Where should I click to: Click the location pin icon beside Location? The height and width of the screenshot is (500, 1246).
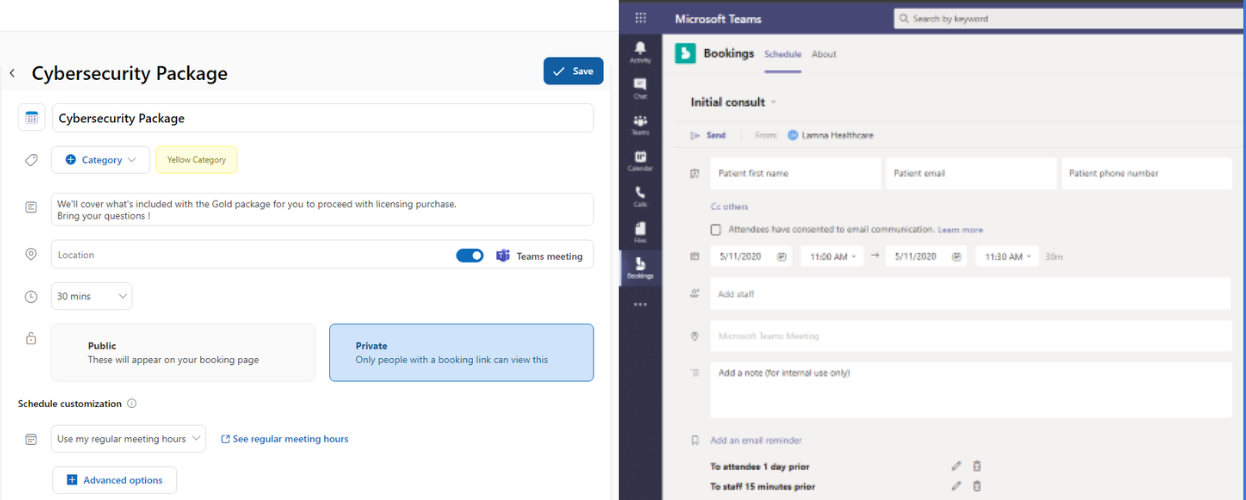32,255
